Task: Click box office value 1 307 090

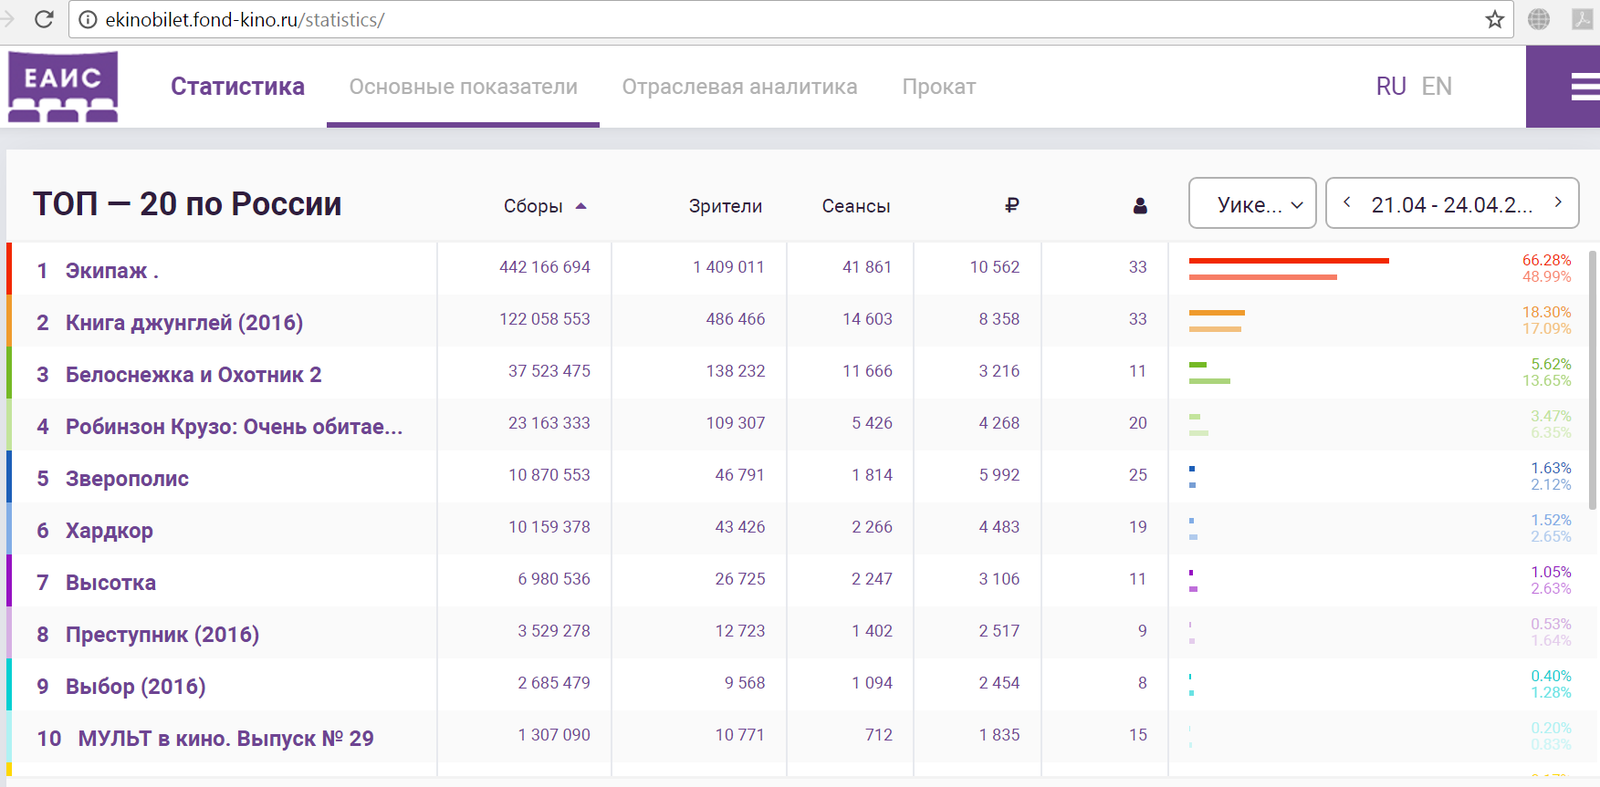Action: click(x=554, y=735)
